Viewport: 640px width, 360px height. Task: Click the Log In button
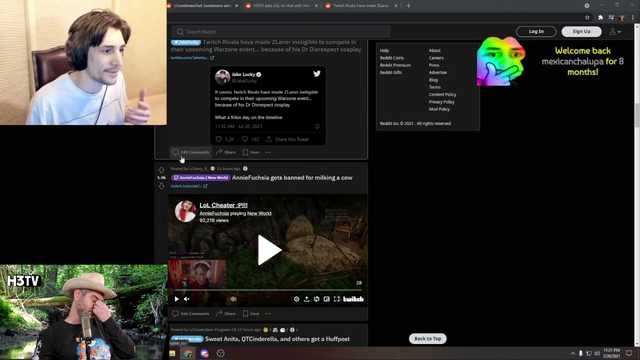click(x=536, y=31)
